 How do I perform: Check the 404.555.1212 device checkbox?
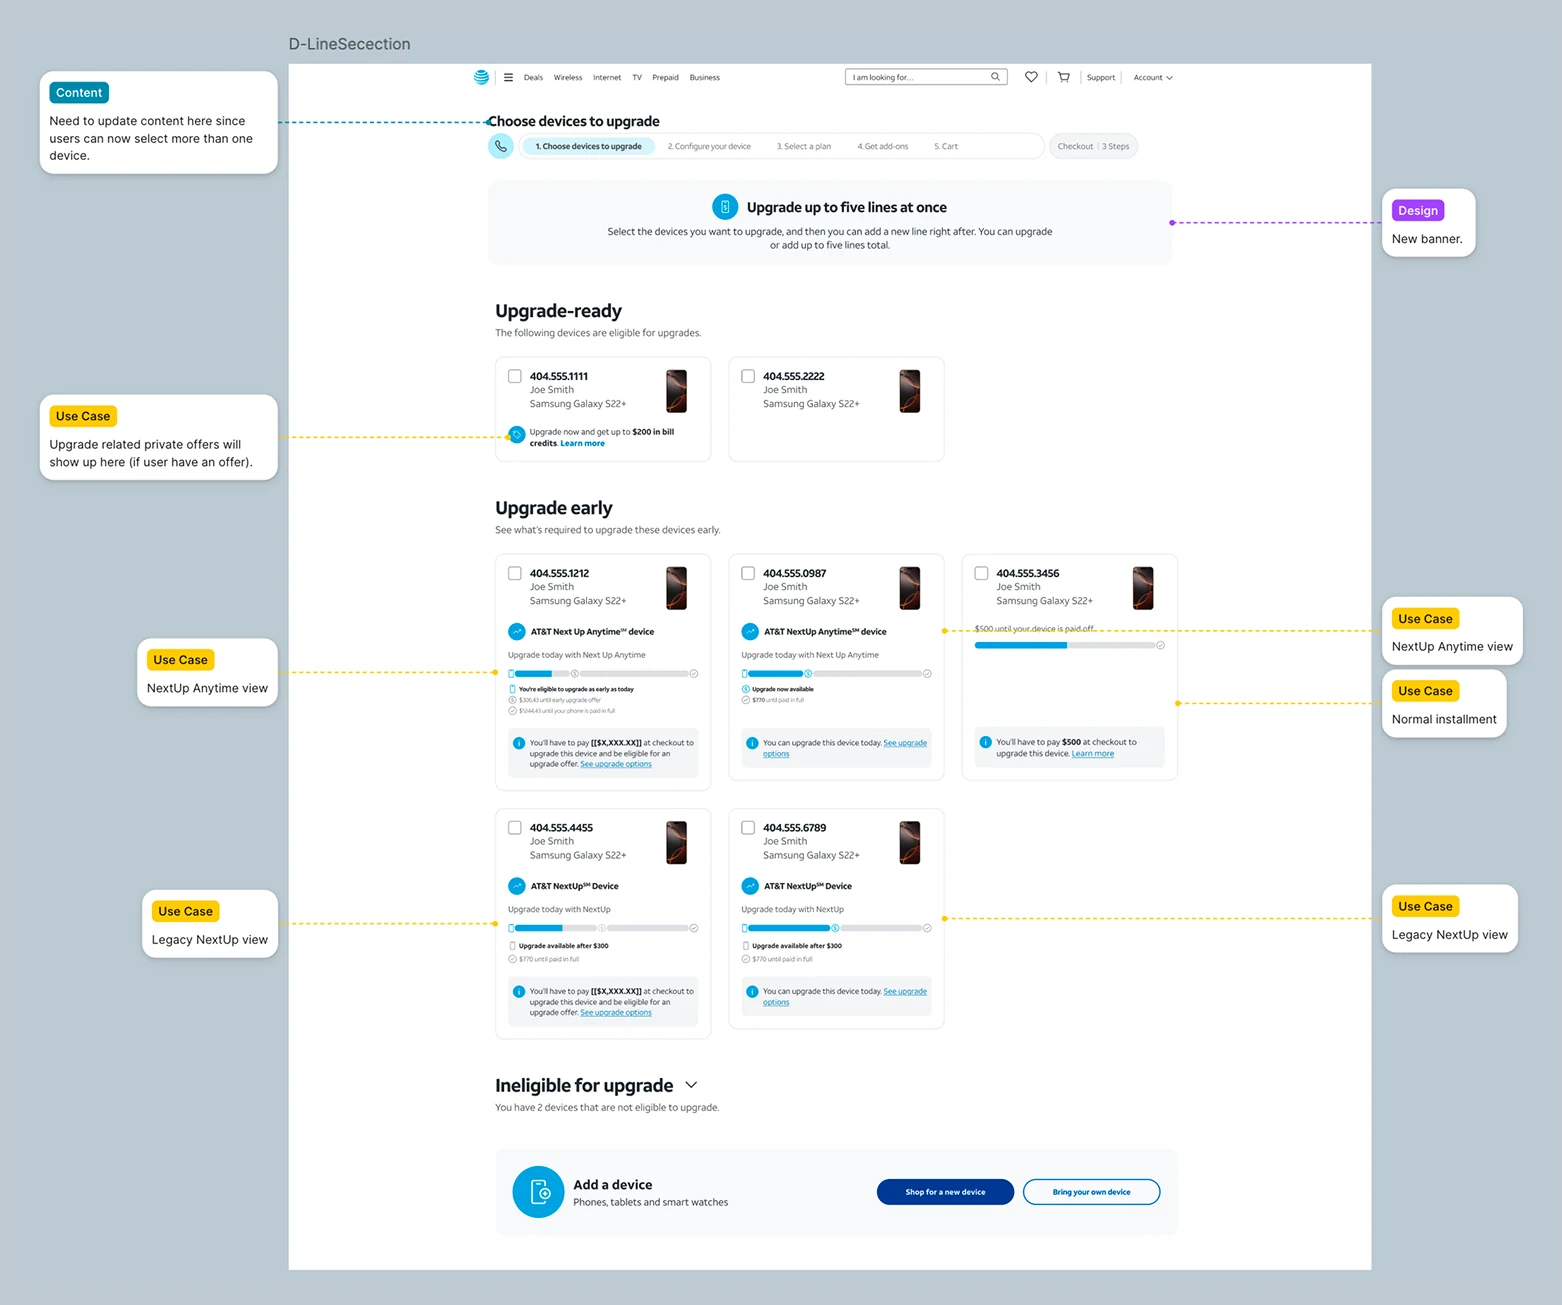tap(515, 574)
